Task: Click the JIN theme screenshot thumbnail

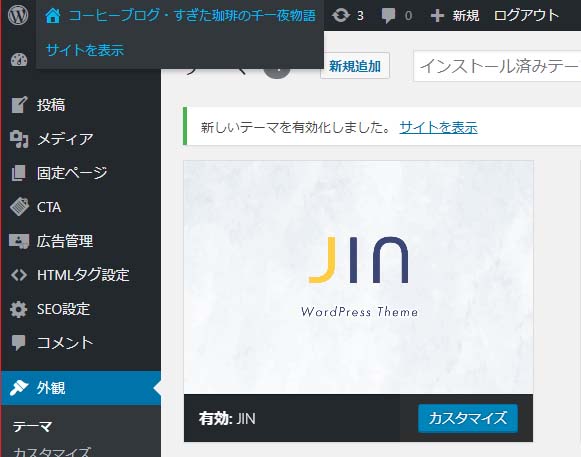Action: (358, 277)
